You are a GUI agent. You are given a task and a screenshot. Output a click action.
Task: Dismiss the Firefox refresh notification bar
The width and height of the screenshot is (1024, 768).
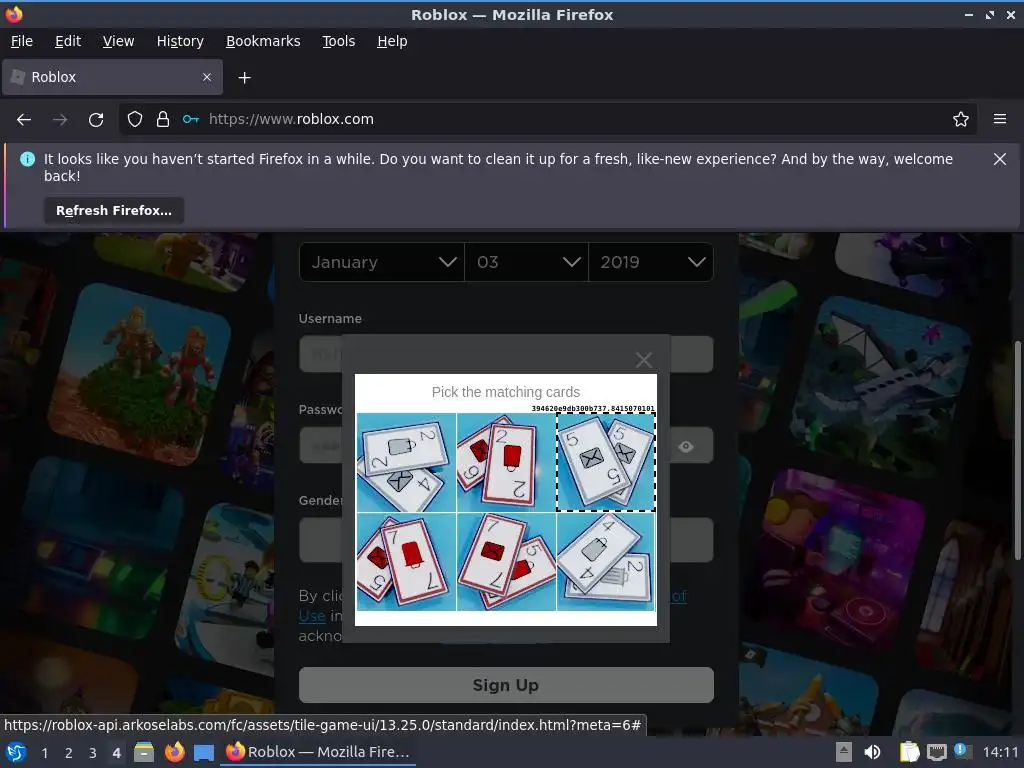tap(1000, 159)
